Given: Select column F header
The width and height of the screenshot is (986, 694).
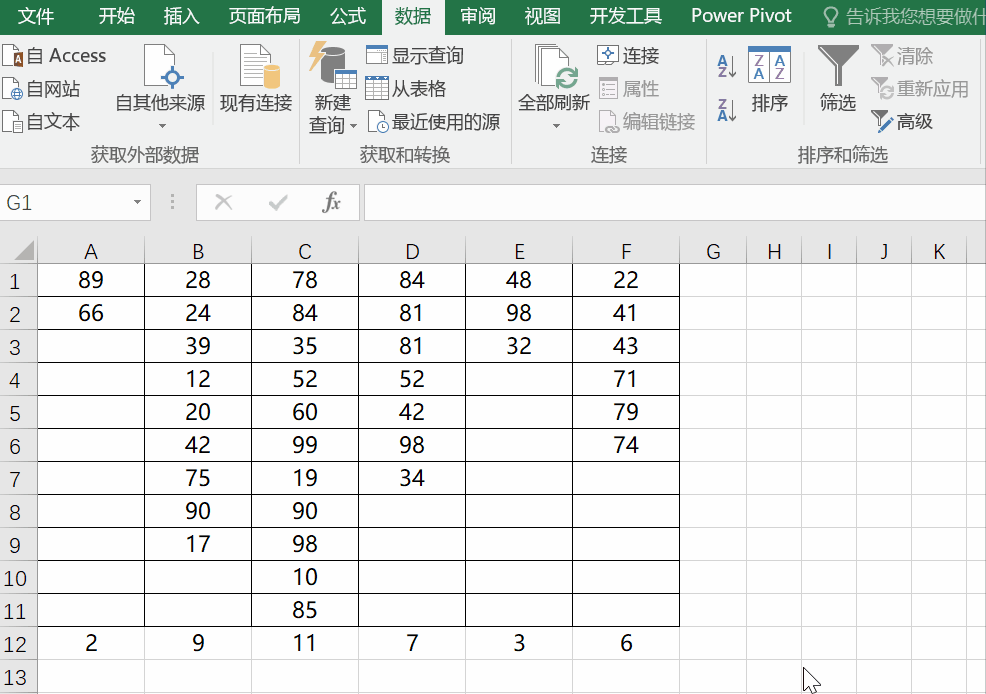Looking at the screenshot, I should point(626,251).
